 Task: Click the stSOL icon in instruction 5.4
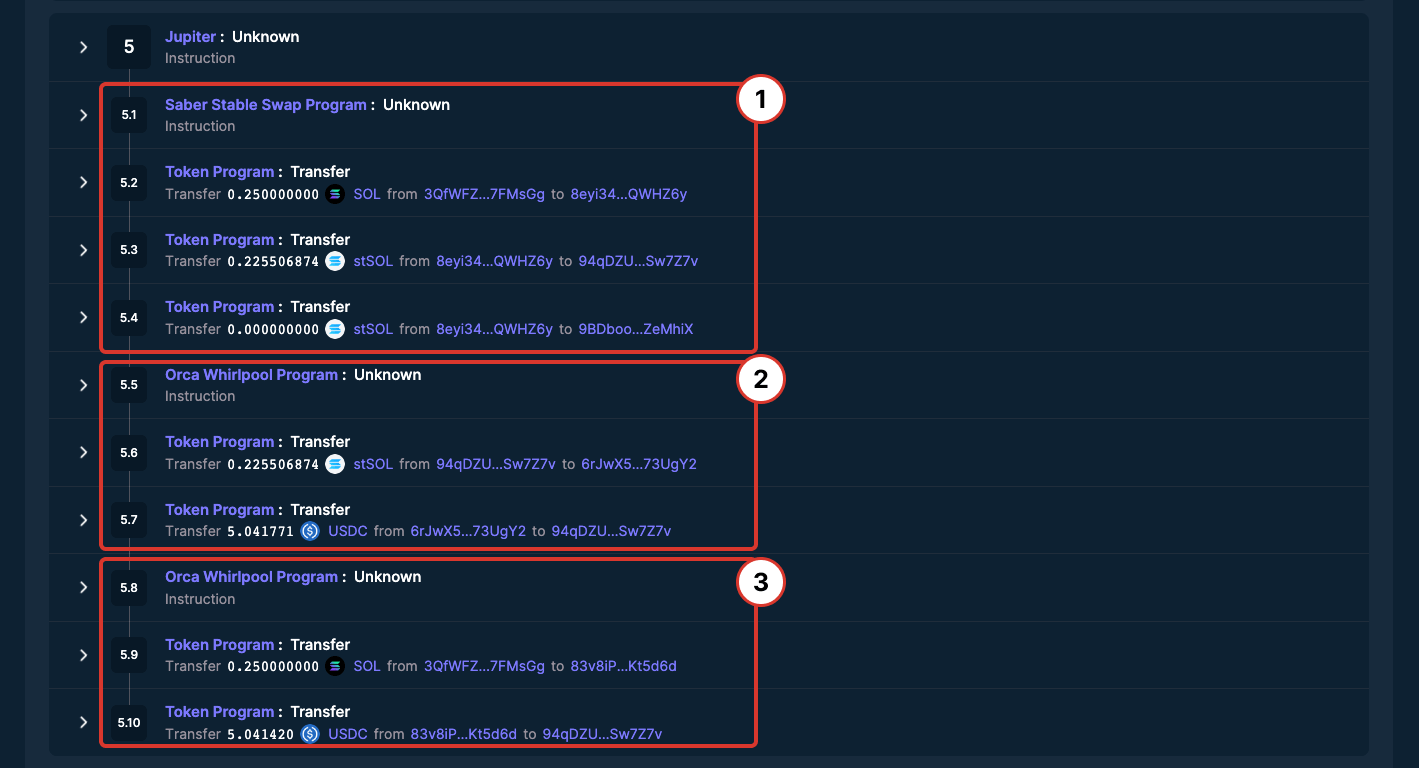click(335, 329)
